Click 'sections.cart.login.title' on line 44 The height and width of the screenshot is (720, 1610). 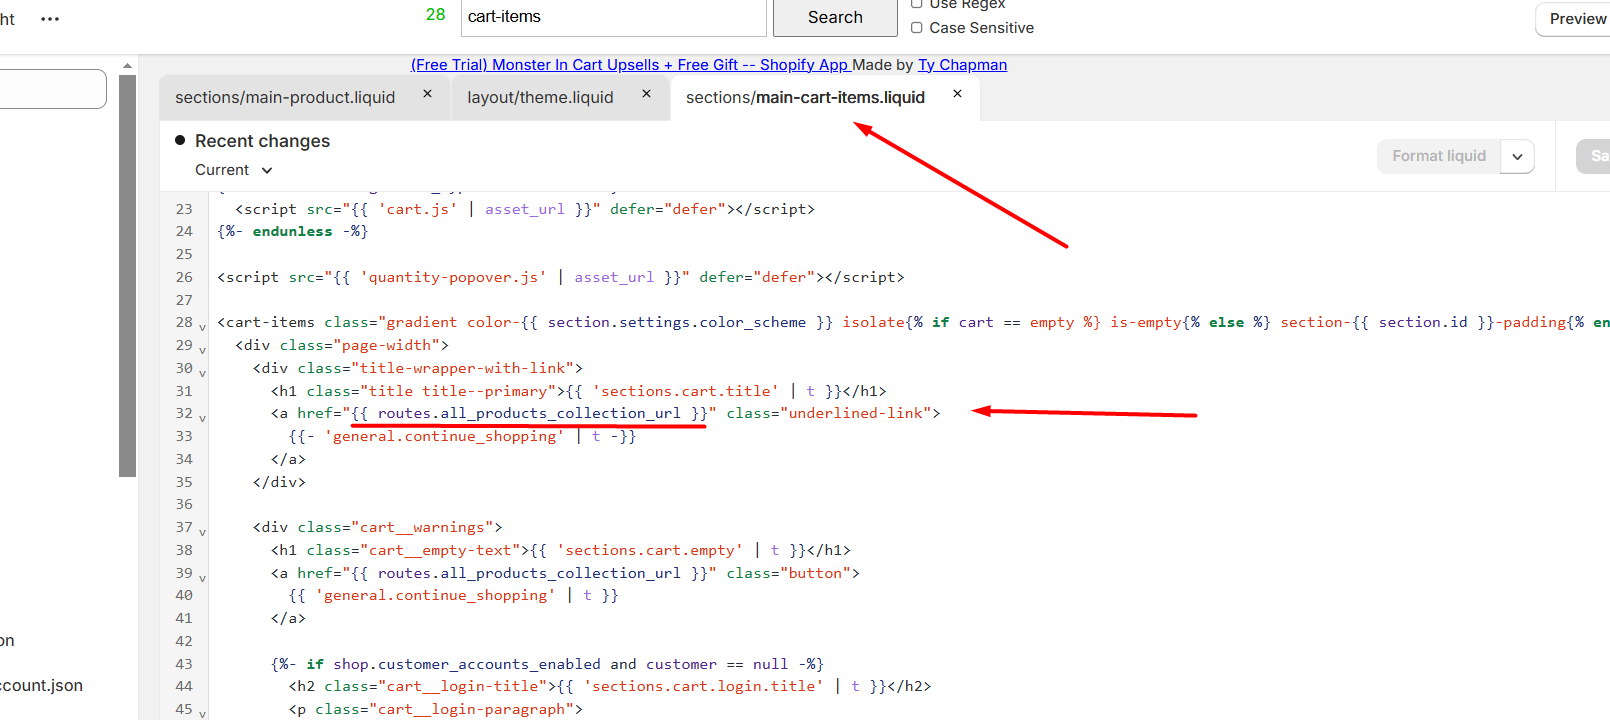[704, 686]
